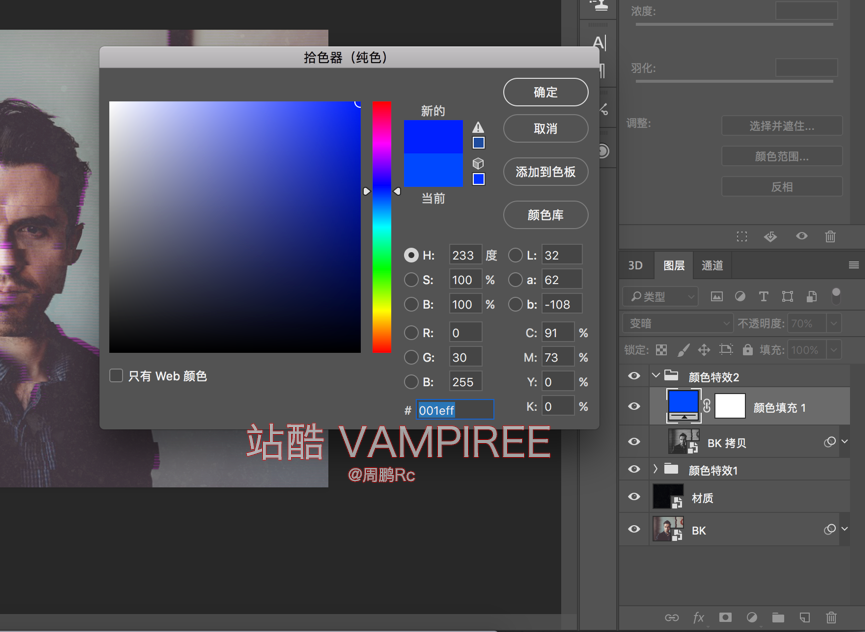This screenshot has height=632, width=865.
Task: Click the 颜色范围 button
Action: [x=782, y=156]
